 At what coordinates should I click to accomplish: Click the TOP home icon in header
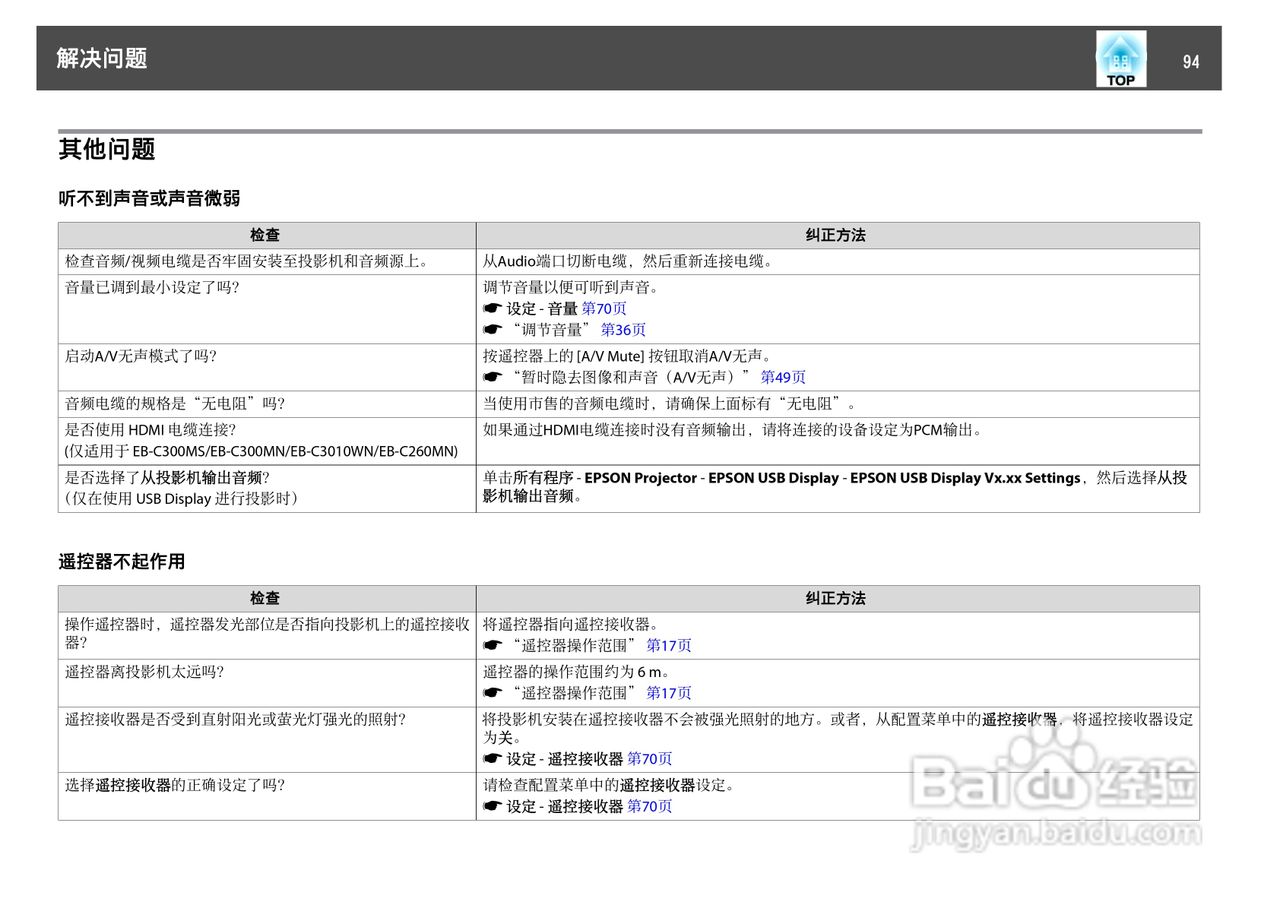(x=1121, y=59)
